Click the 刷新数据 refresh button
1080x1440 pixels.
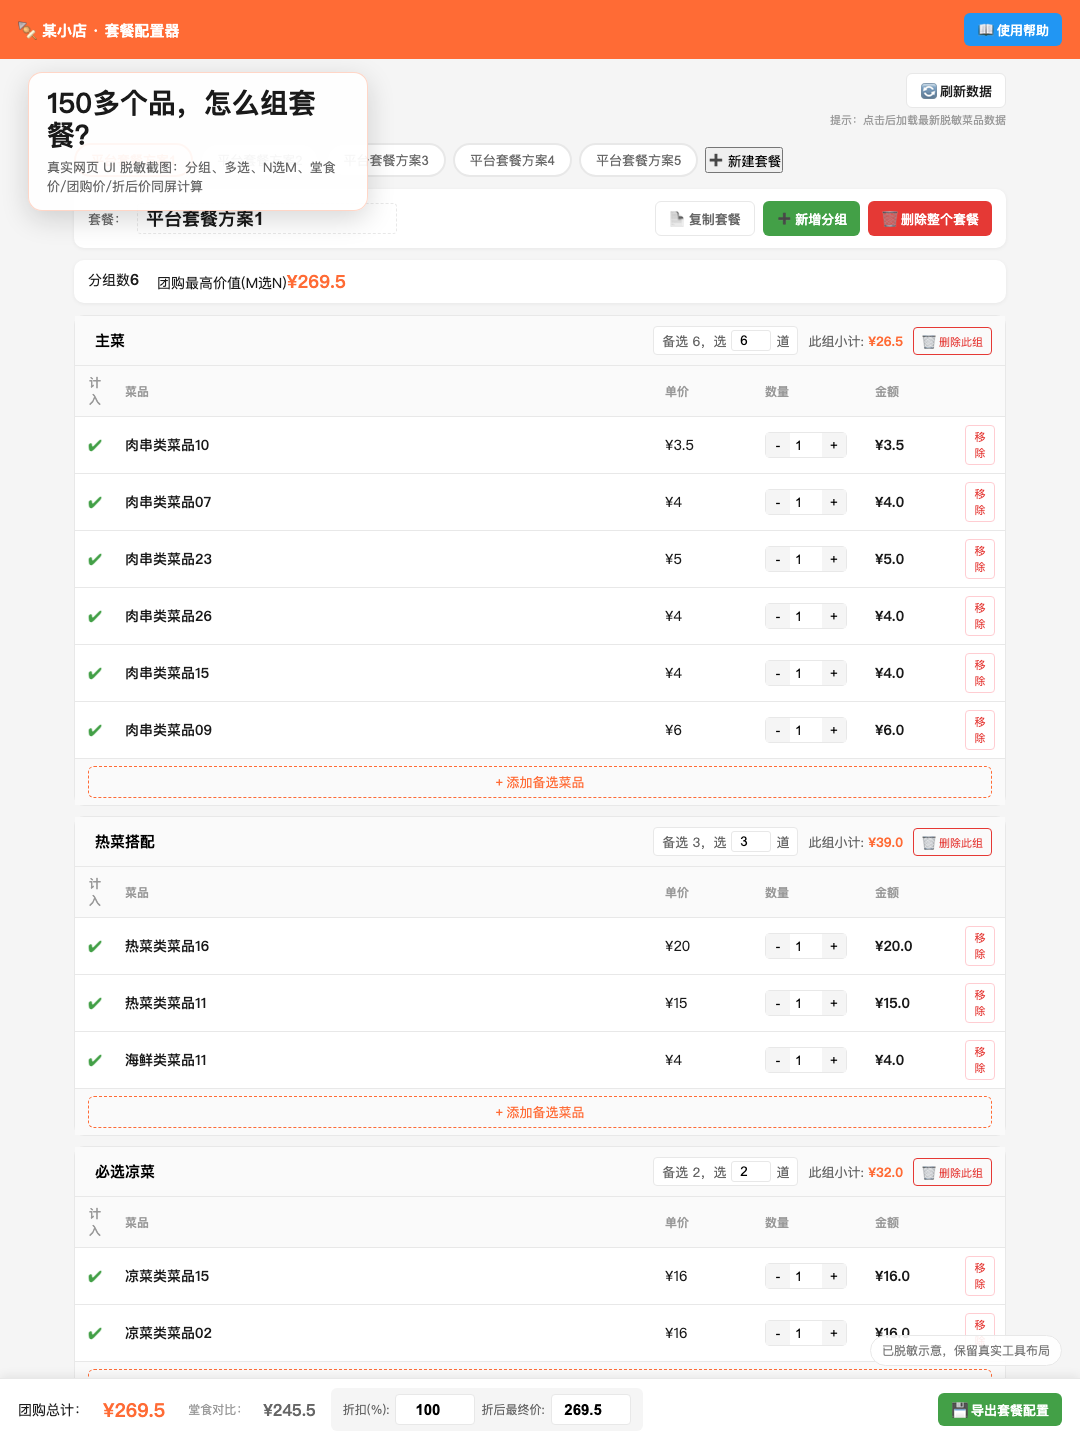pyautogui.click(x=956, y=91)
